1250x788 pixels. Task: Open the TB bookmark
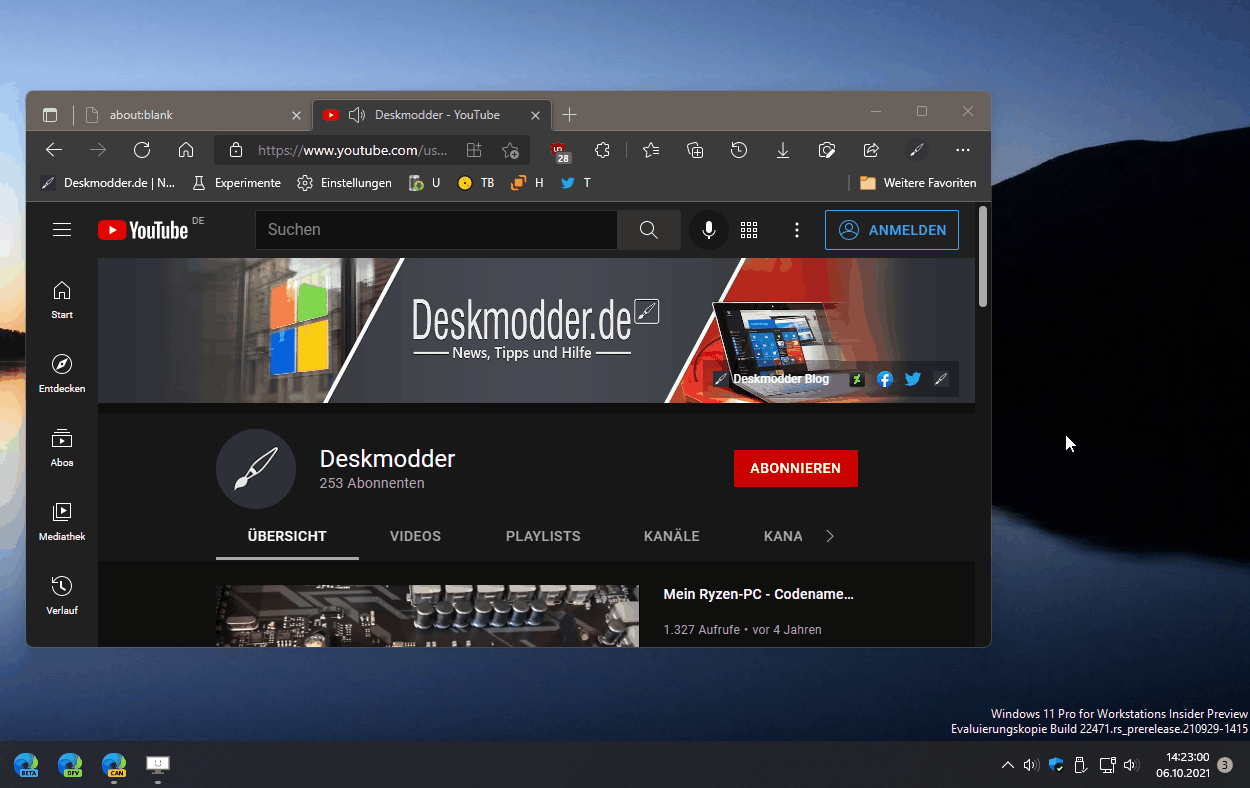coord(476,183)
